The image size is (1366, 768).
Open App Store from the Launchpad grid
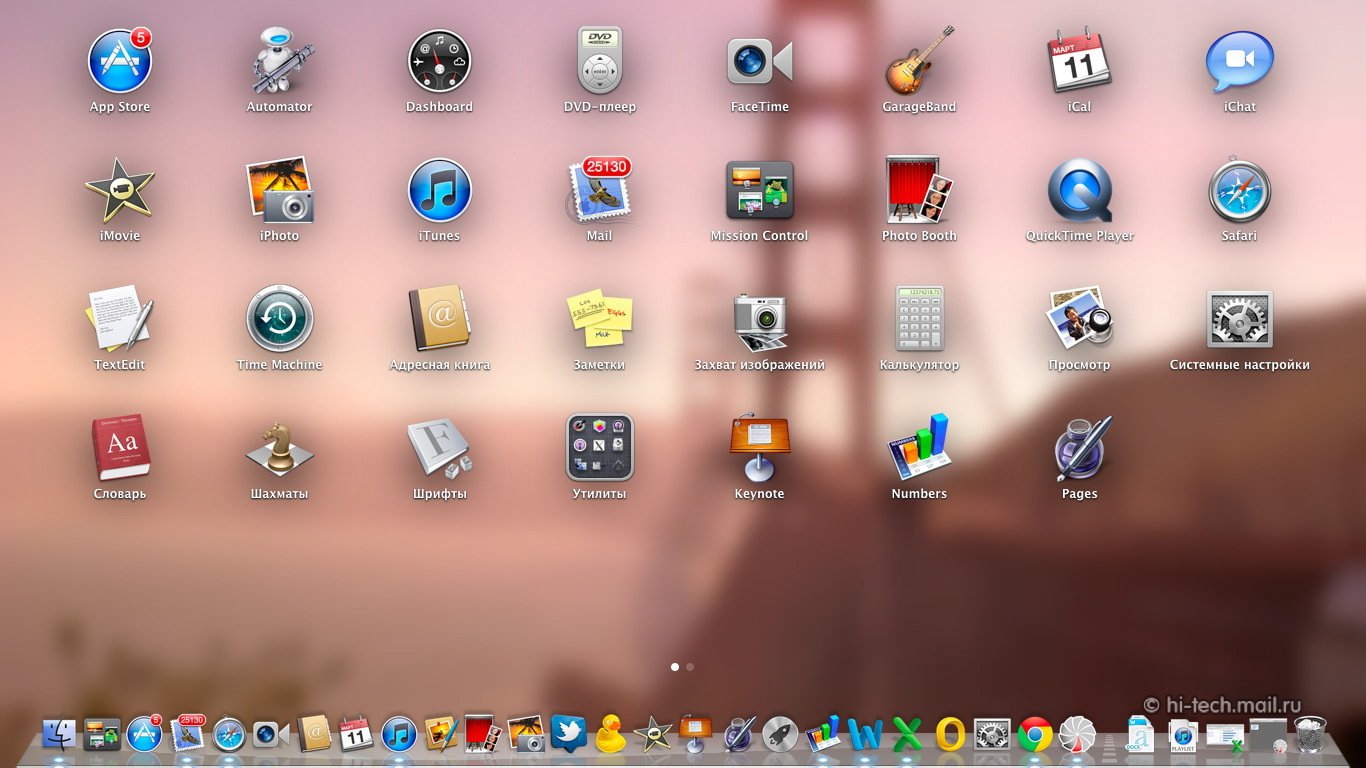120,61
